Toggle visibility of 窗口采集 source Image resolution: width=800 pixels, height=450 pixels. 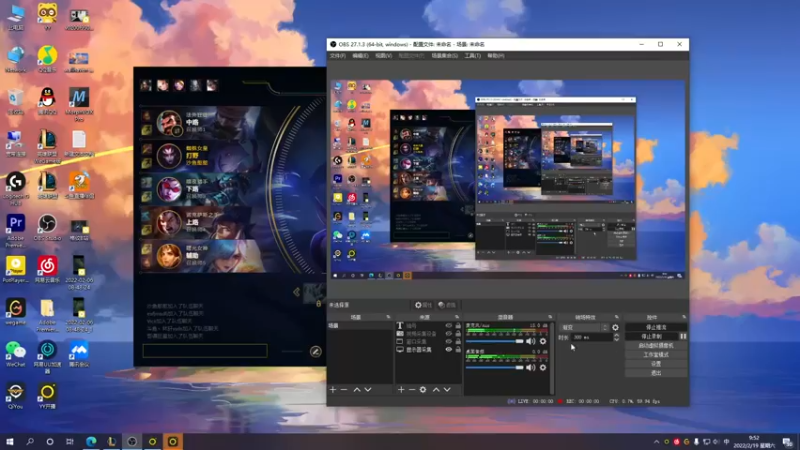[x=448, y=342]
